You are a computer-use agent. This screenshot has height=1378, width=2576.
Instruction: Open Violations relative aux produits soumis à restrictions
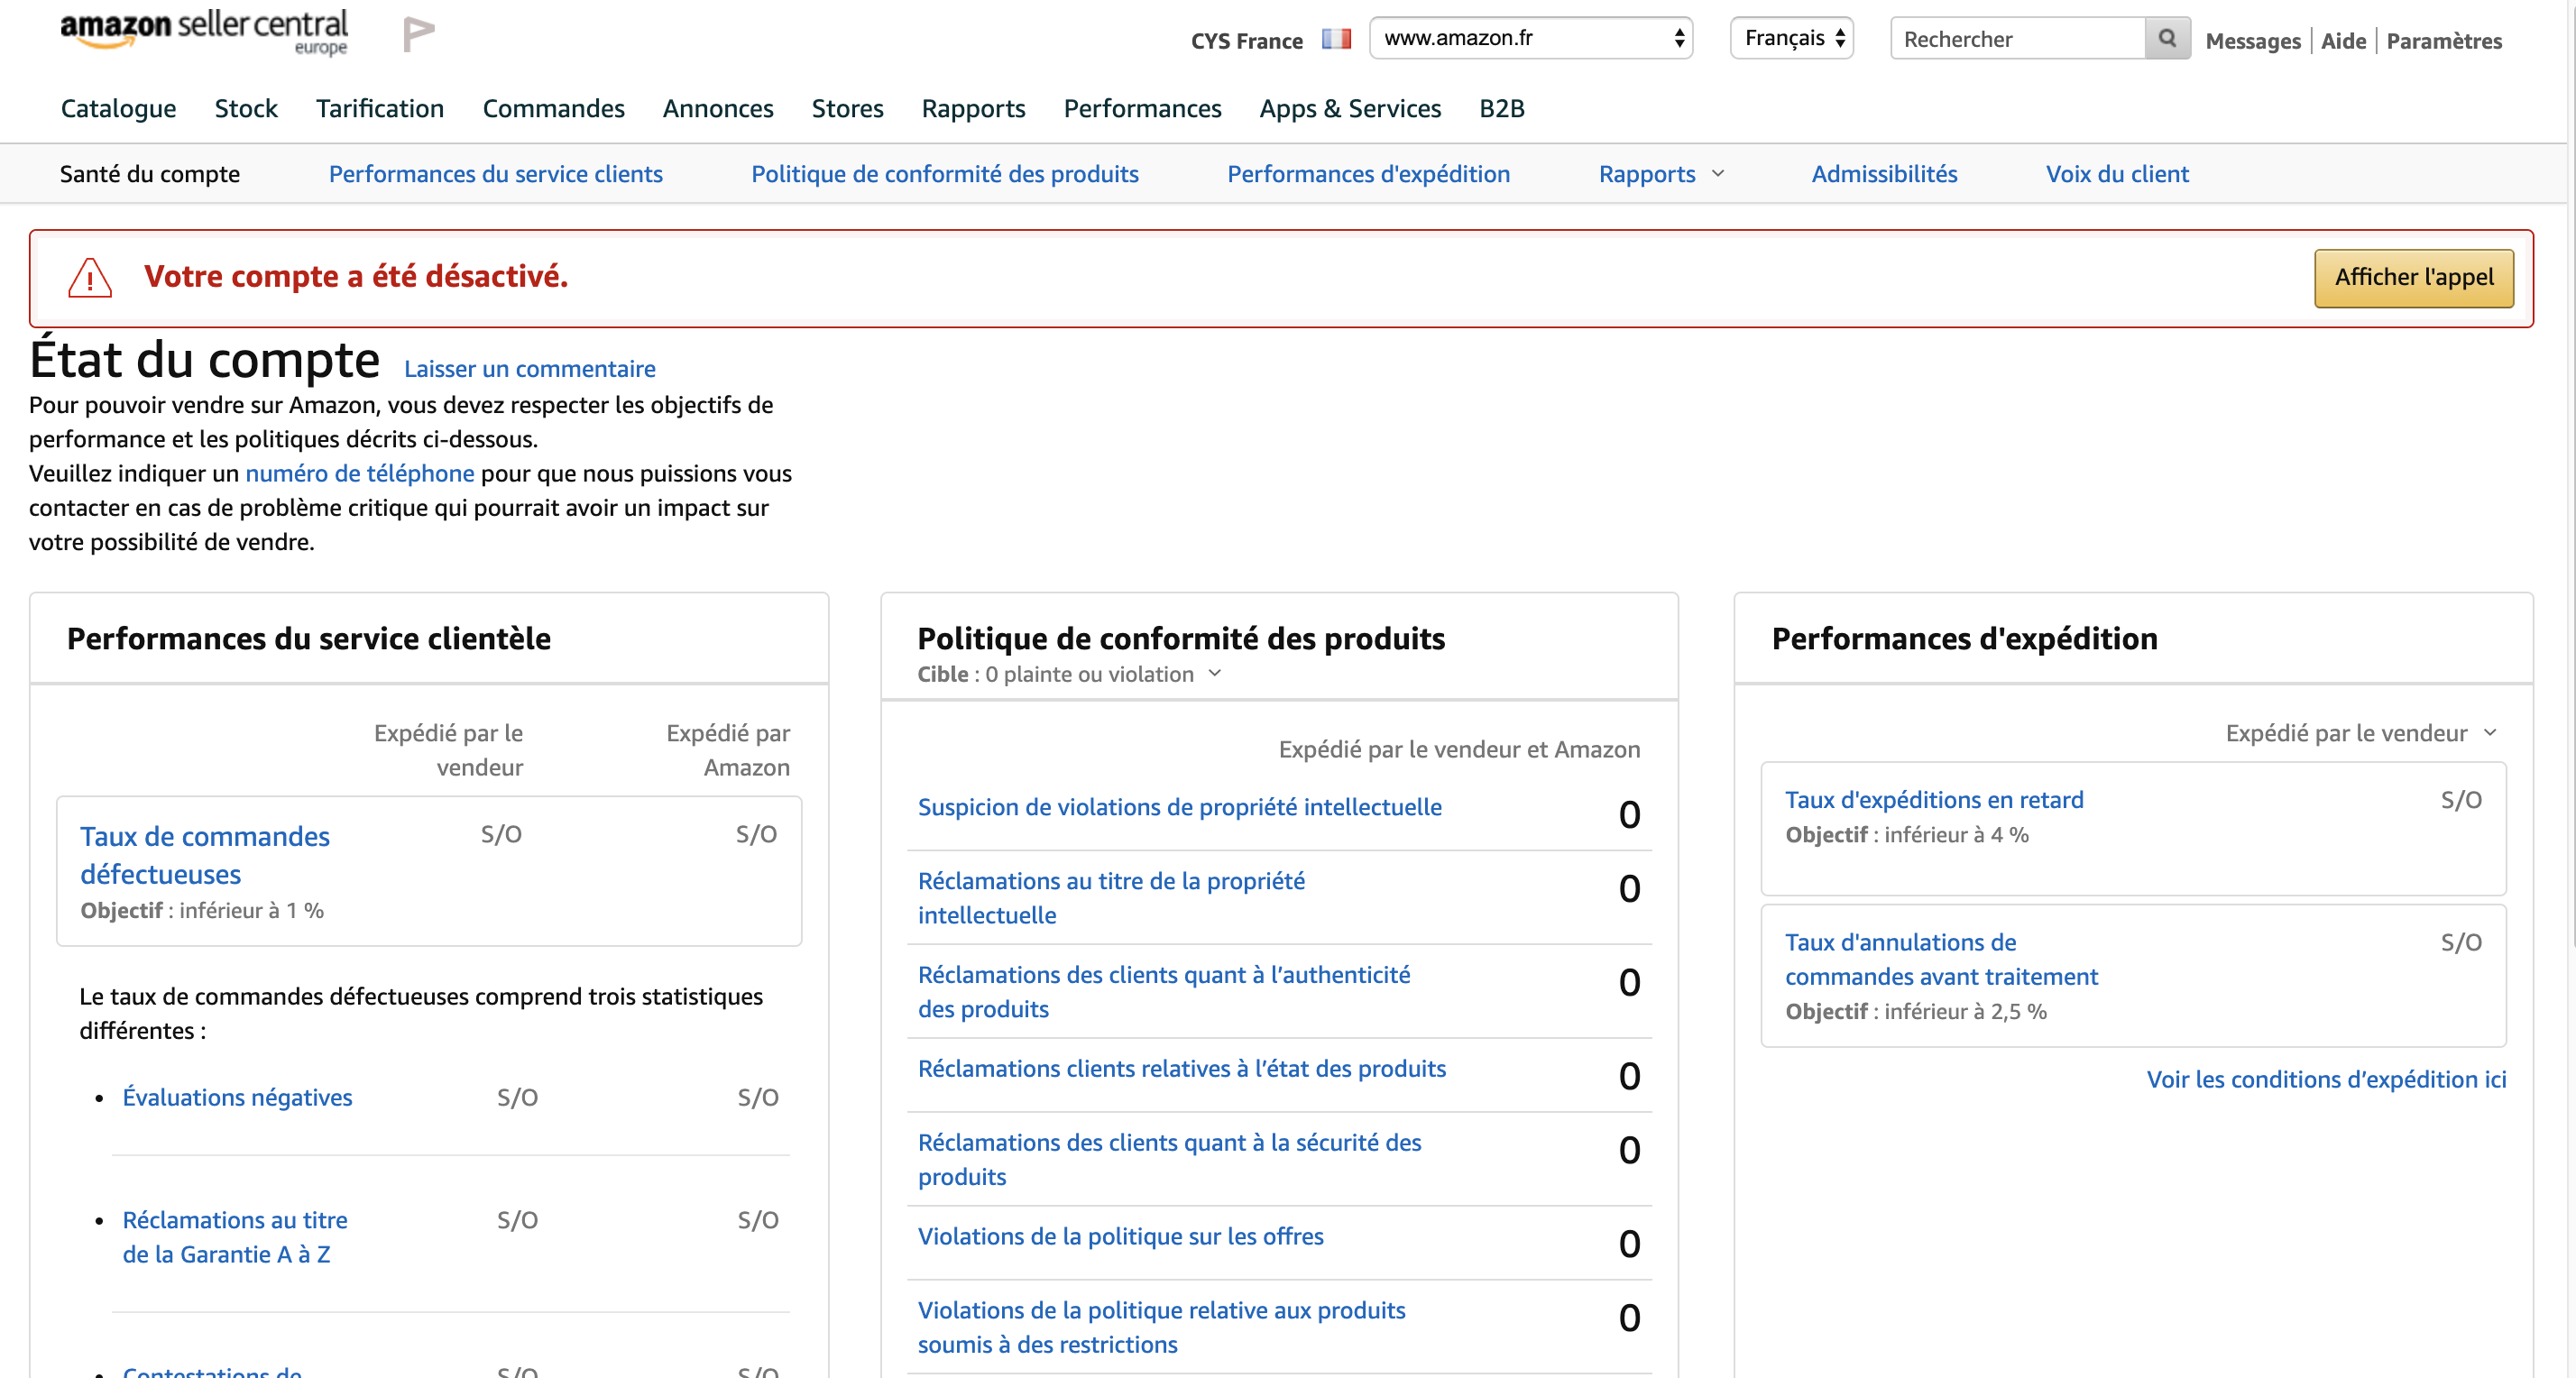(x=1161, y=1328)
